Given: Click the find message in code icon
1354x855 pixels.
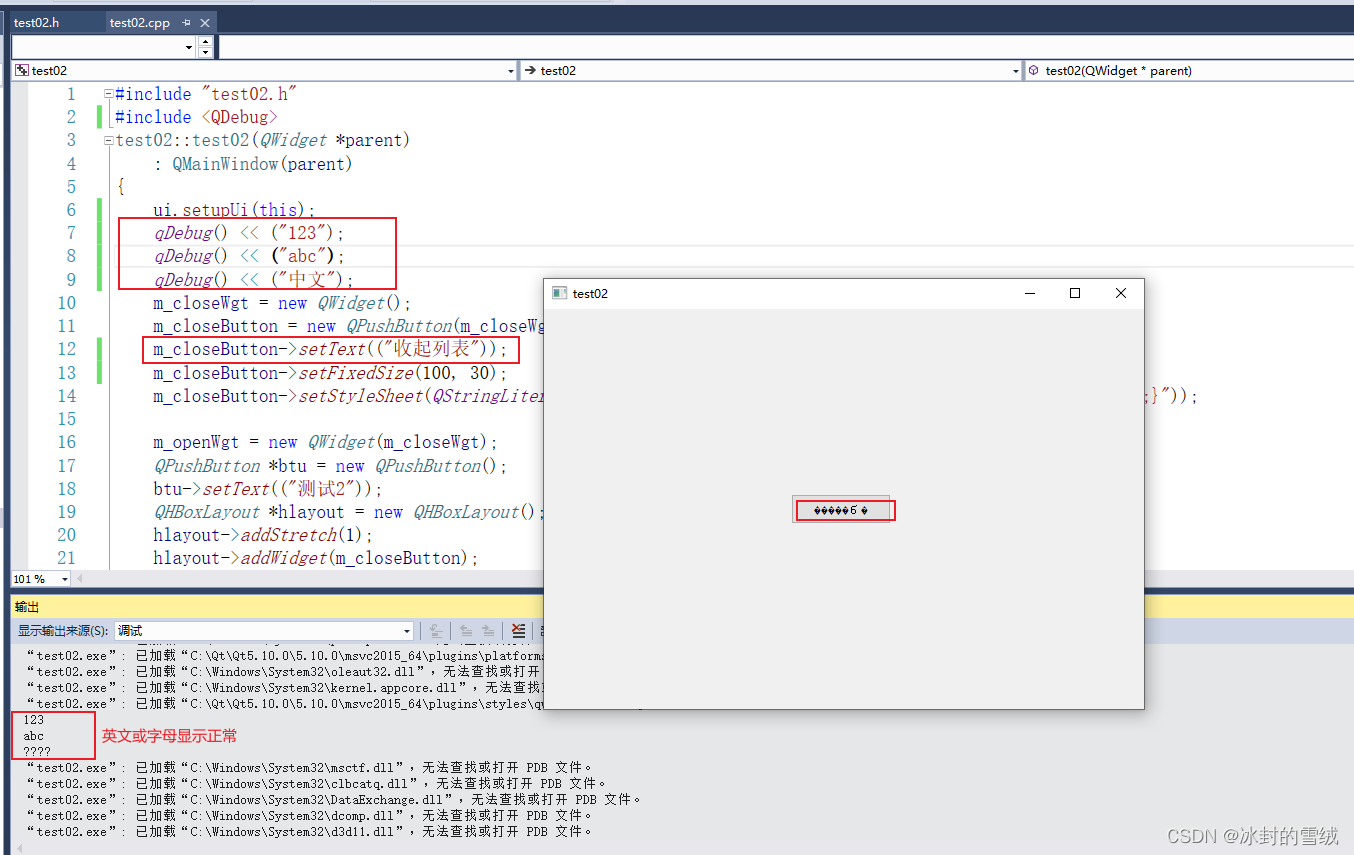Looking at the screenshot, I should 436,631.
